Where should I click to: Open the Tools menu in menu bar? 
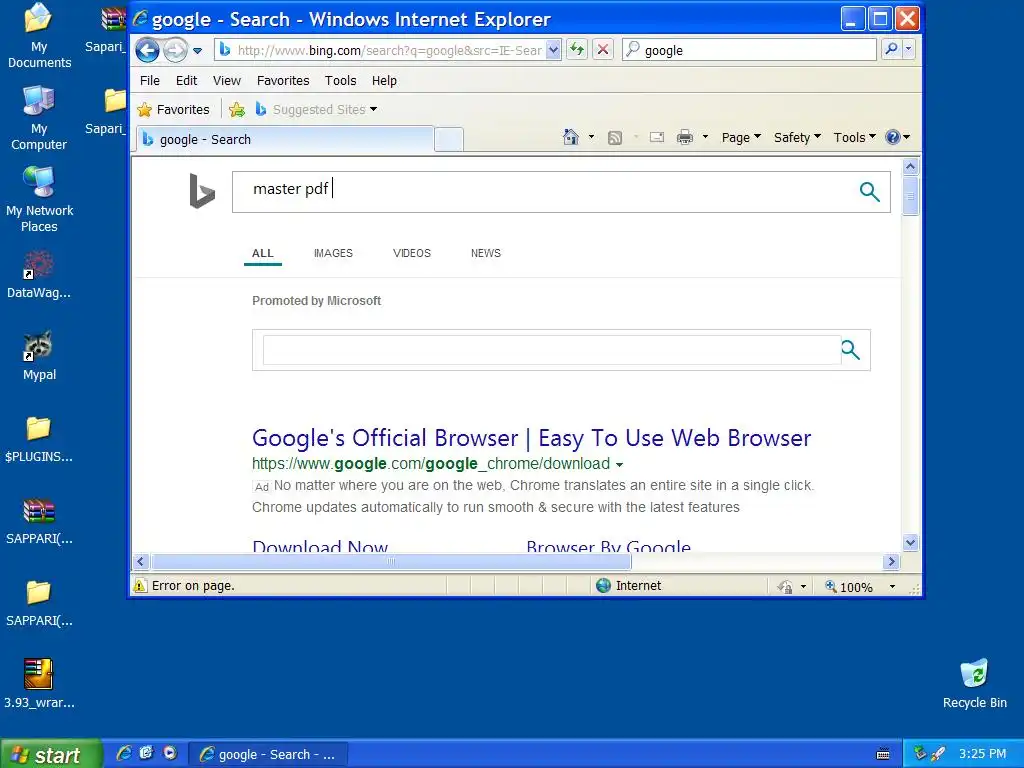pyautogui.click(x=340, y=80)
